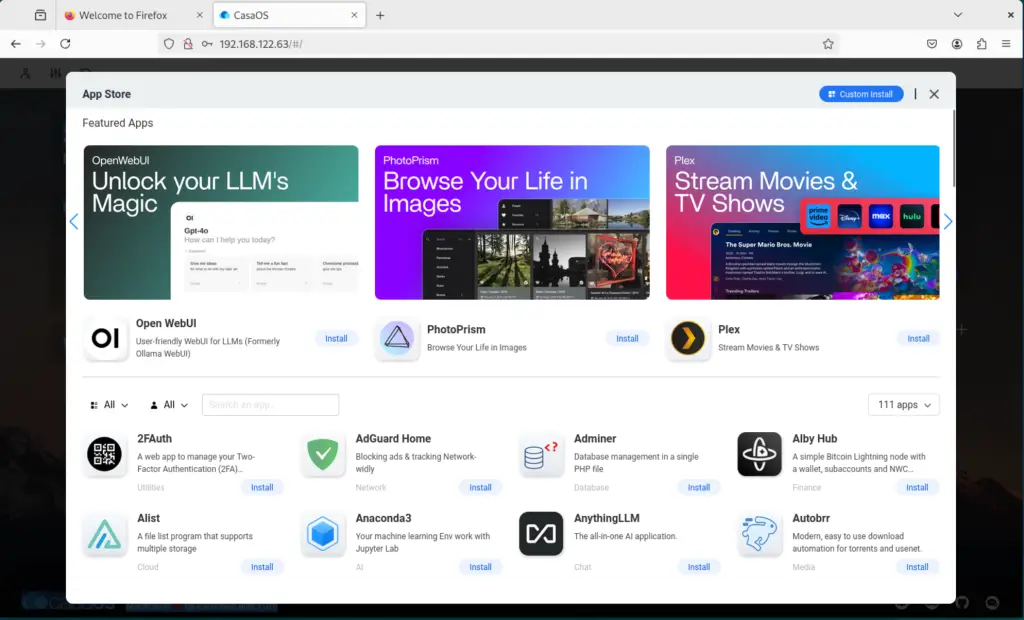Open the '111 apps' dropdown
1024x620 pixels.
point(903,405)
